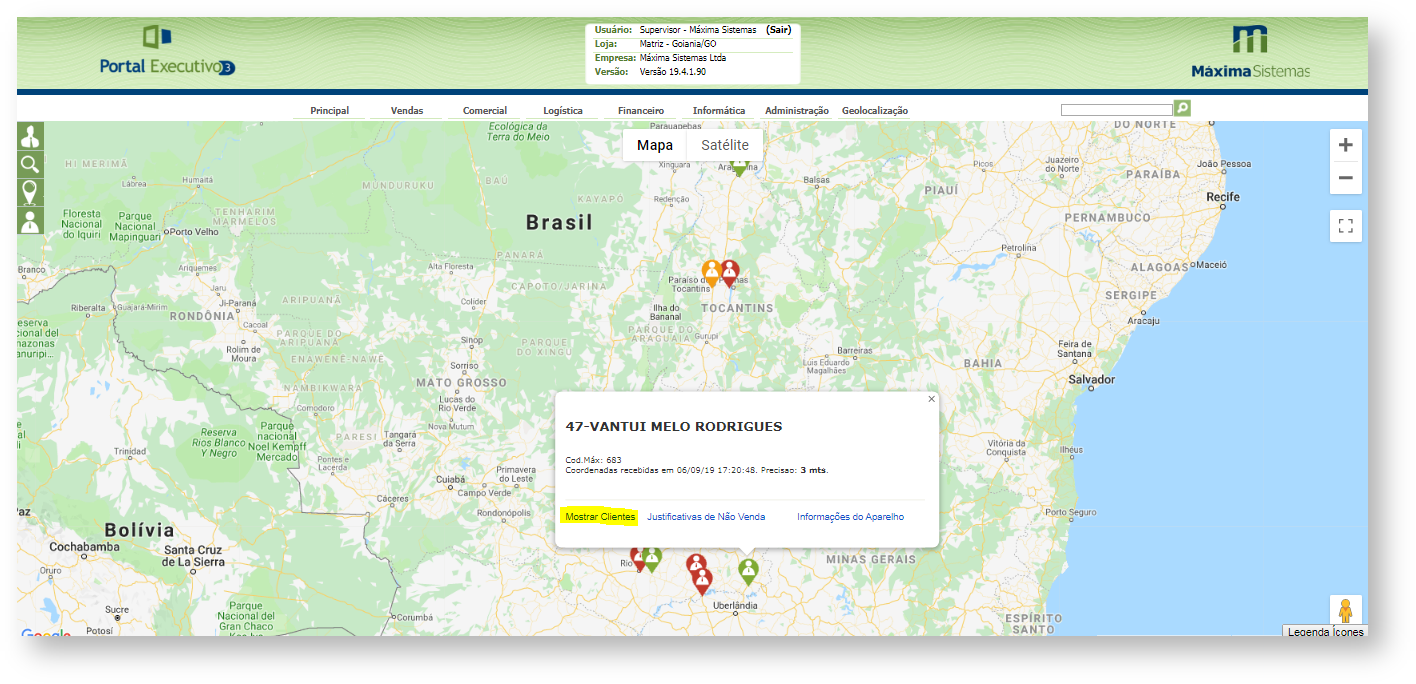Open the Financeiro menu
This screenshot has height=684, width=1416.
pyautogui.click(x=641, y=111)
